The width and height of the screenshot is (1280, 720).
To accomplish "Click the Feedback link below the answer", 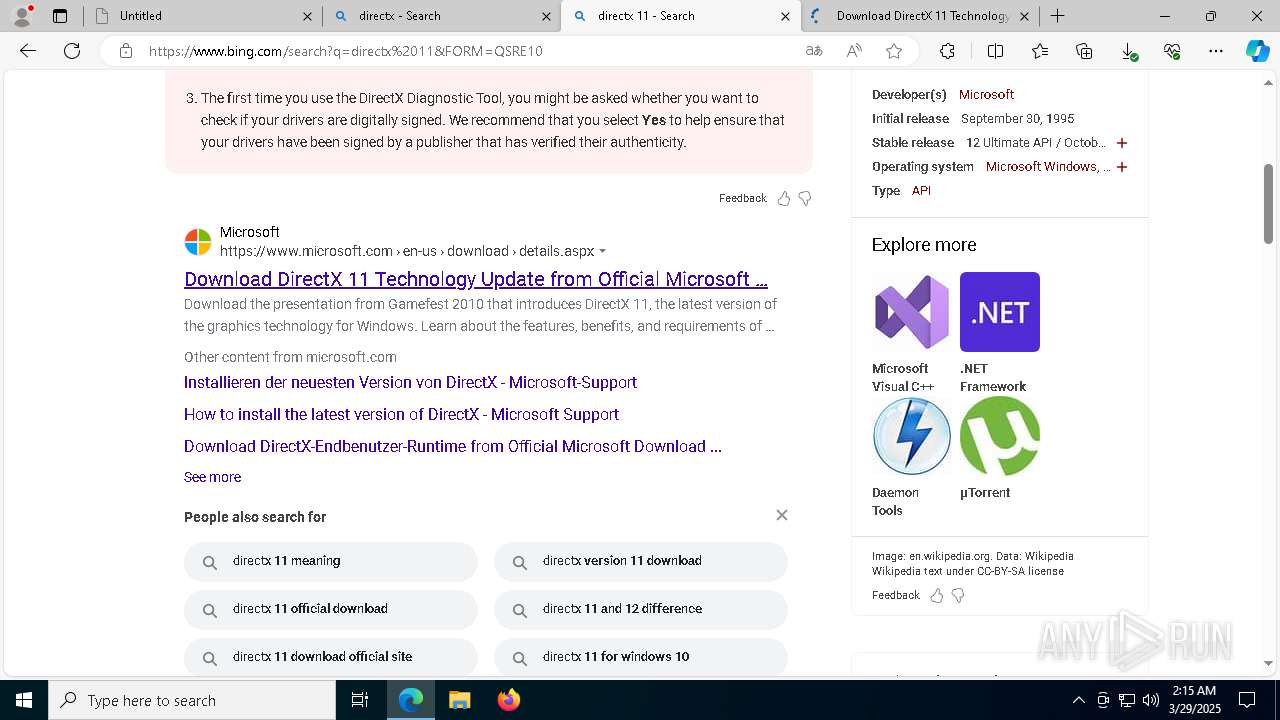I will pos(742,198).
